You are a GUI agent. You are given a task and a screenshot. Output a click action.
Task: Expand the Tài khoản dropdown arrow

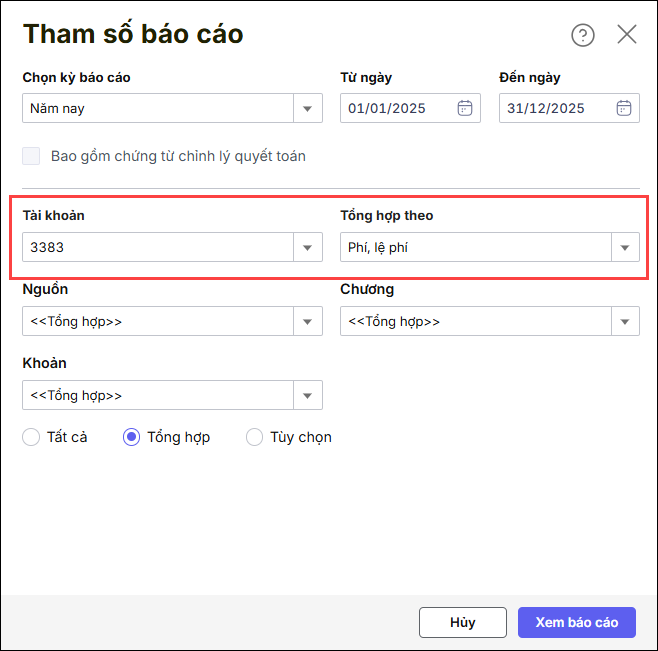pos(308,247)
